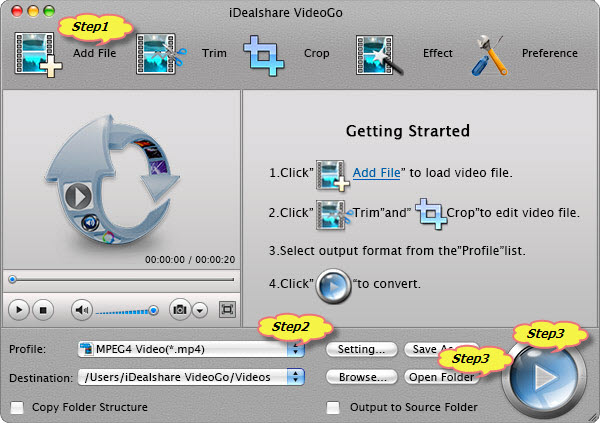The image size is (600, 423).
Task: Stop the preview playback
Action: click(43, 310)
